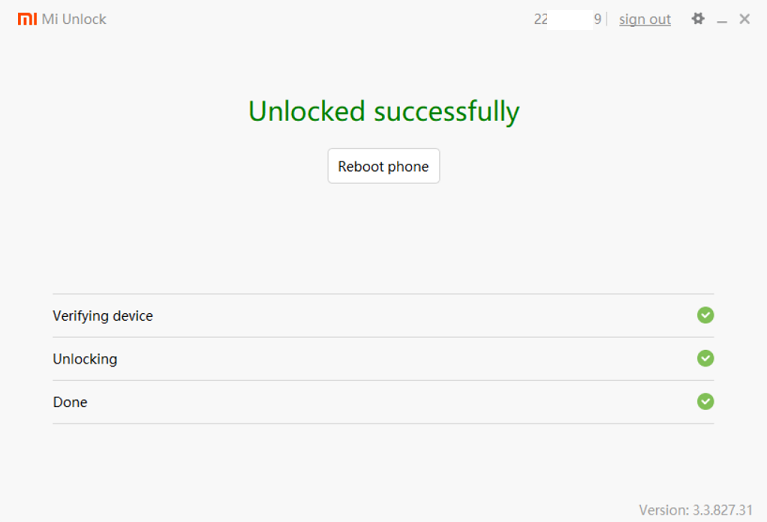Click the Mi Unlock title text
This screenshot has width=767, height=522.
(74, 19)
